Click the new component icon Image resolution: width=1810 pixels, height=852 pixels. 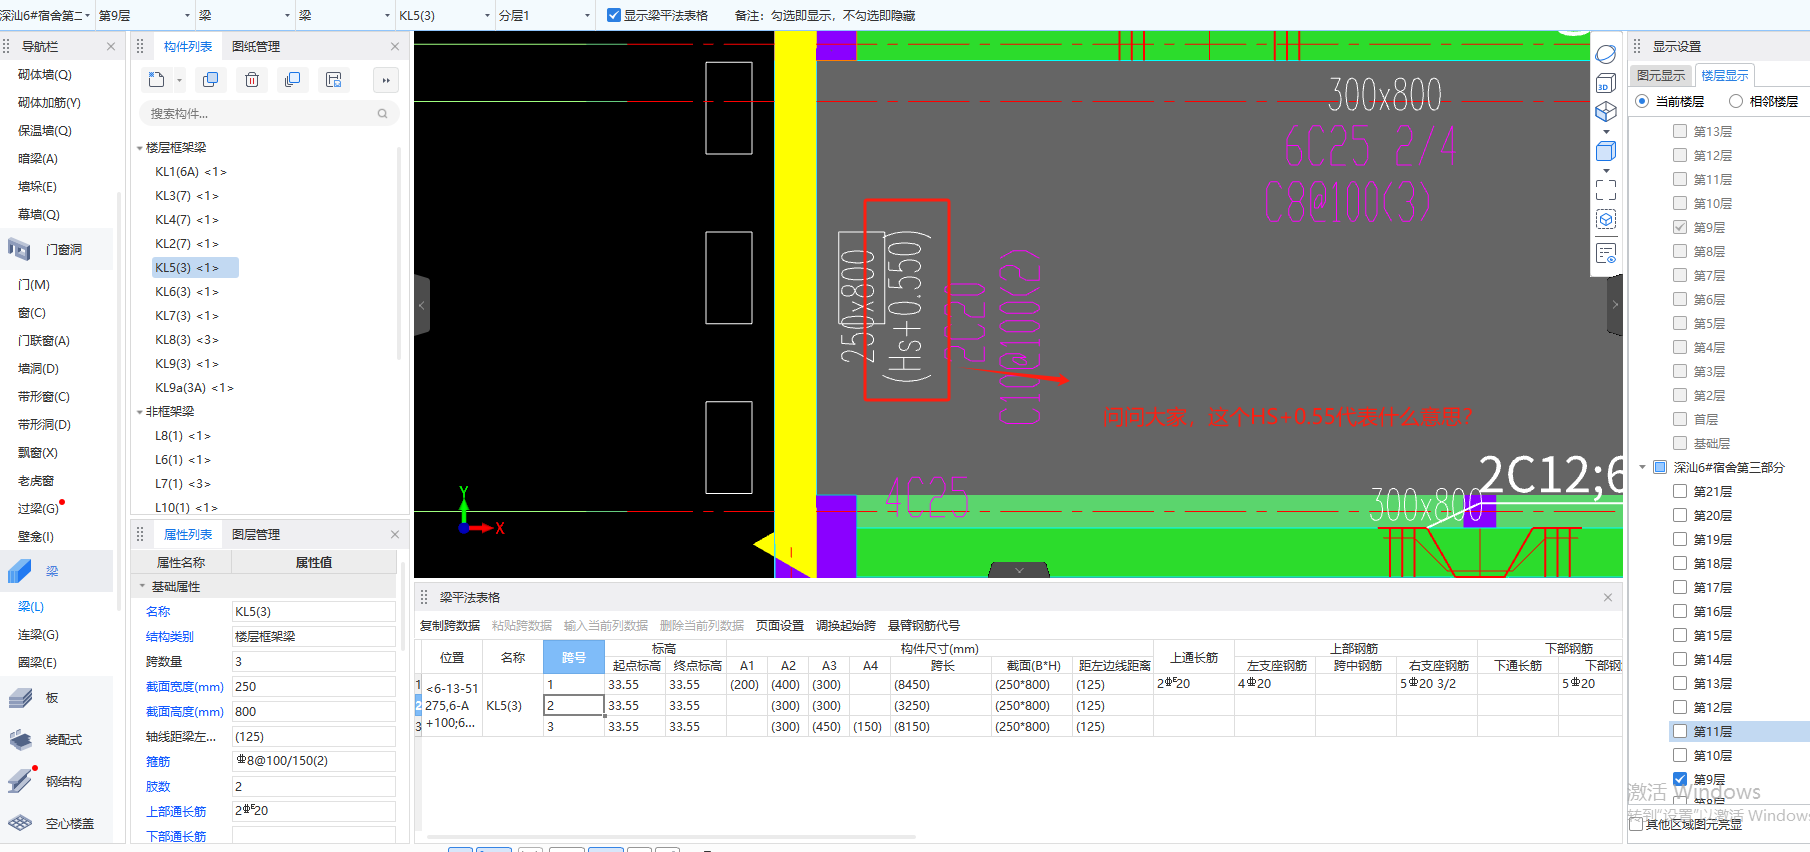coord(157,80)
